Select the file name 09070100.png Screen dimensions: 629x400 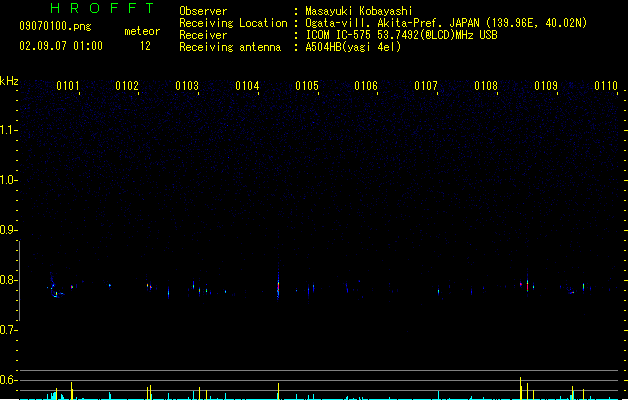coord(55,26)
